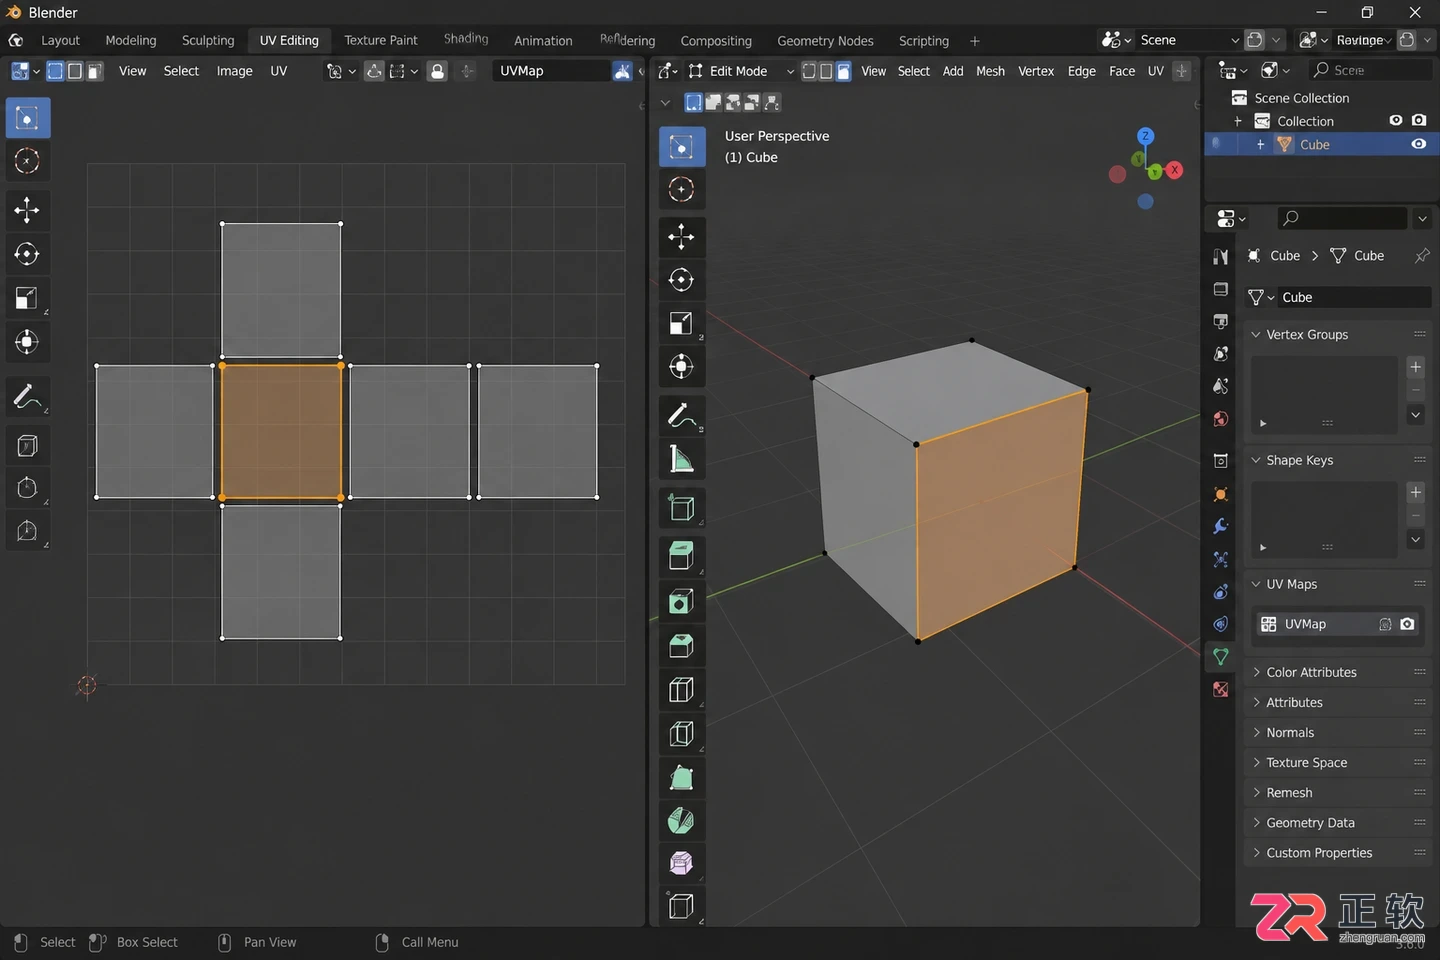The image size is (1440, 960).
Task: Select the Extrude Region tool
Action: (x=681, y=556)
